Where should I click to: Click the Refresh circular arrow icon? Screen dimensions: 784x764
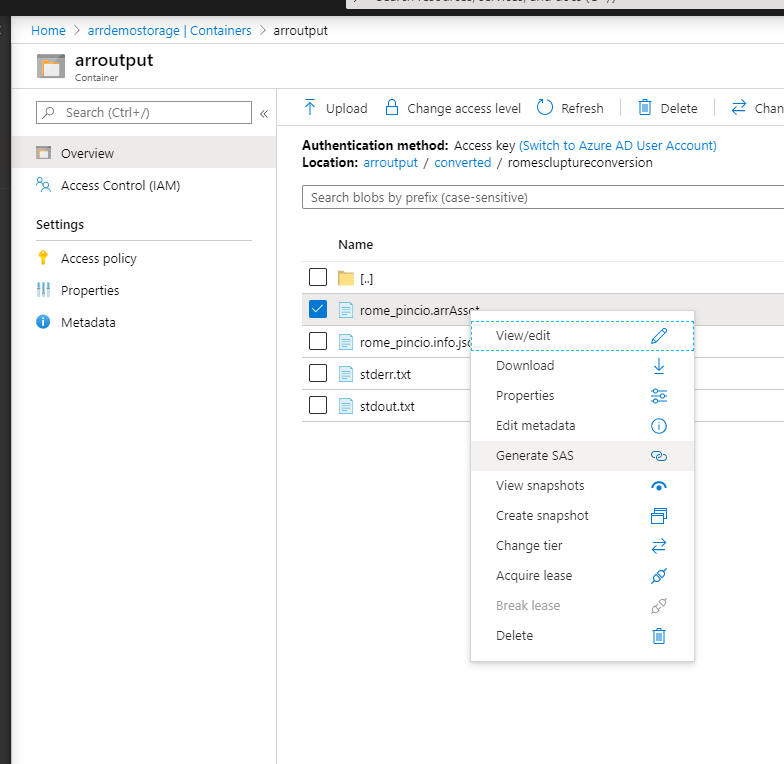(544, 108)
